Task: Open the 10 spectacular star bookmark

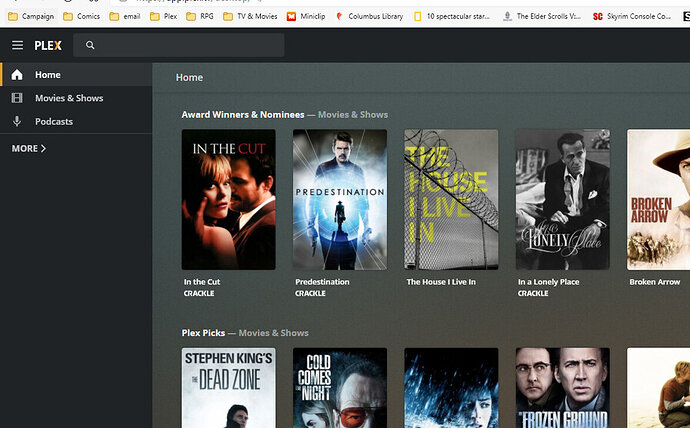Action: click(x=452, y=16)
